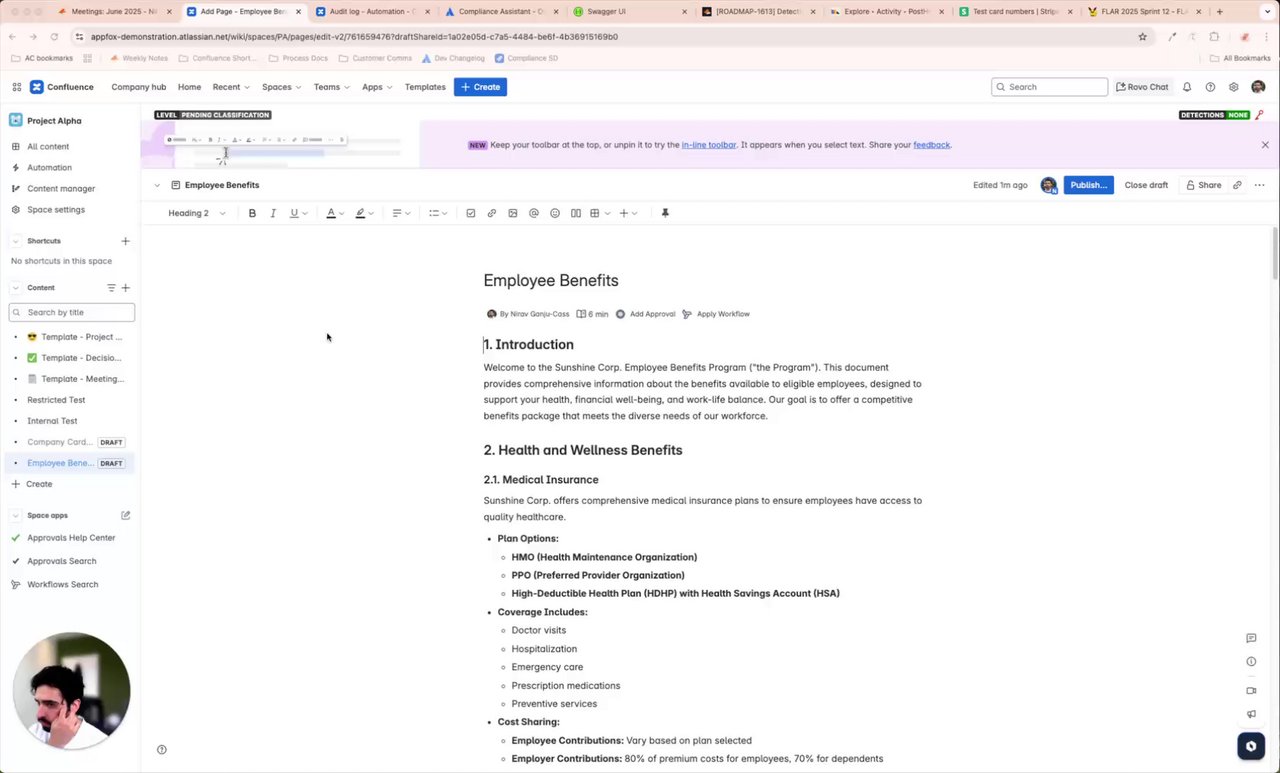Open the insert plus dropdown
Image resolution: width=1280 pixels, height=773 pixels.
[x=628, y=213]
